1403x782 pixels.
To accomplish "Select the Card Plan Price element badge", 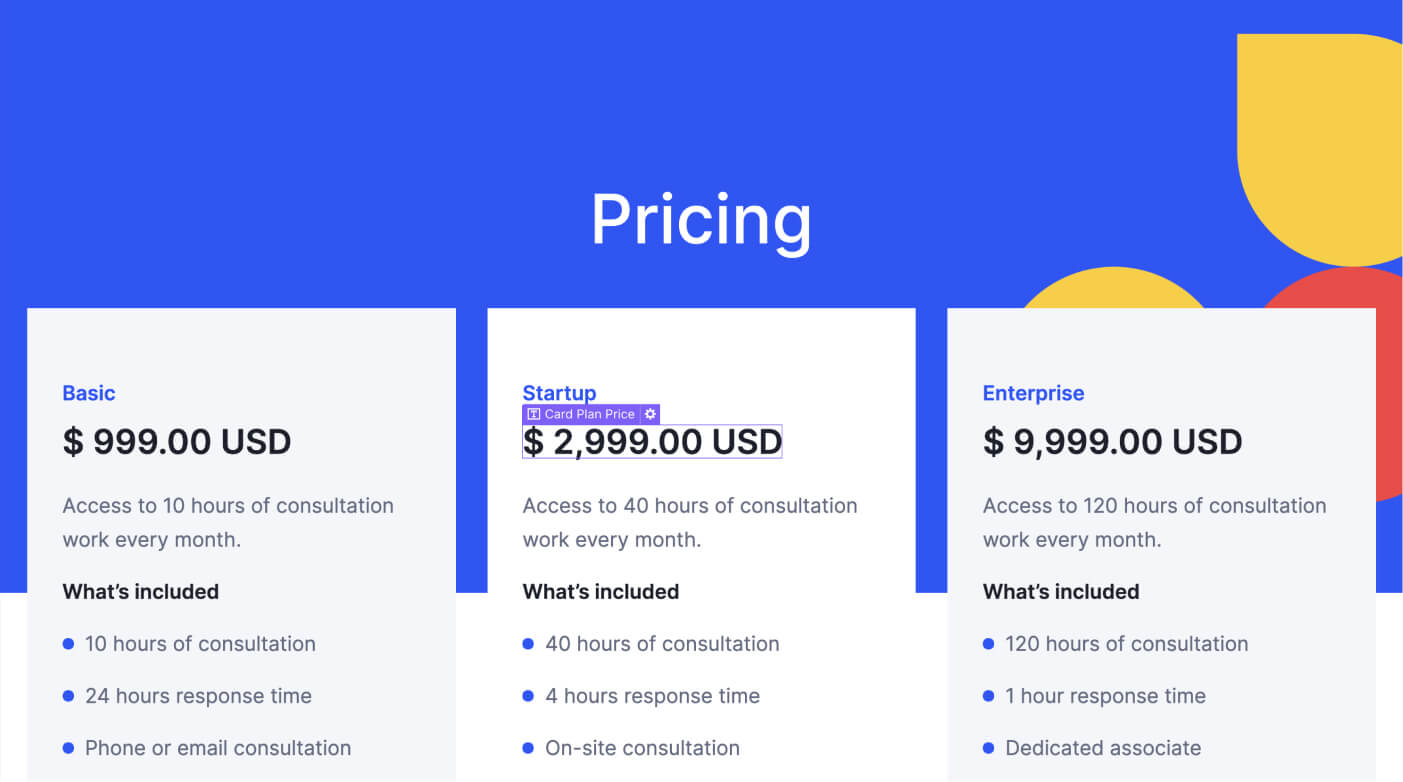I will 590,414.
